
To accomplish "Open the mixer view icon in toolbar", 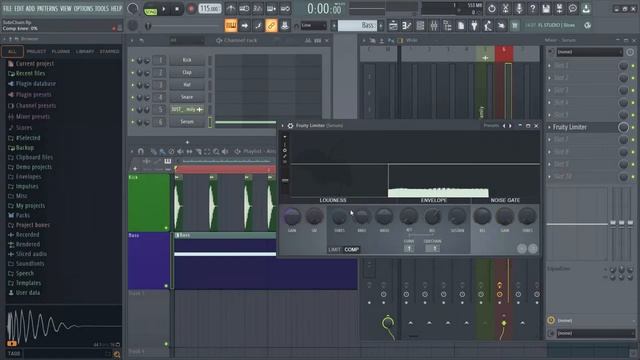I will tap(434, 26).
